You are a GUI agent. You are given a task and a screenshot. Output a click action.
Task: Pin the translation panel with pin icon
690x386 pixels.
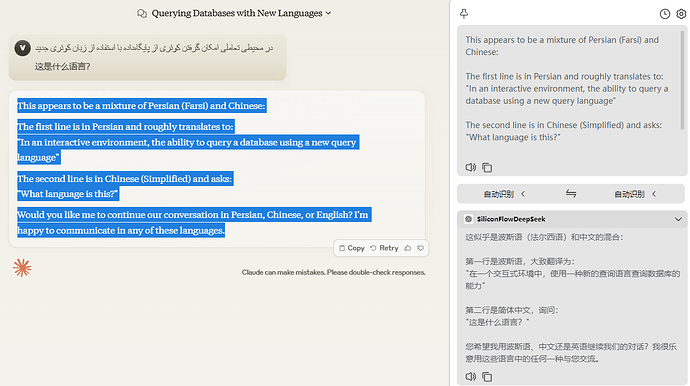[464, 14]
